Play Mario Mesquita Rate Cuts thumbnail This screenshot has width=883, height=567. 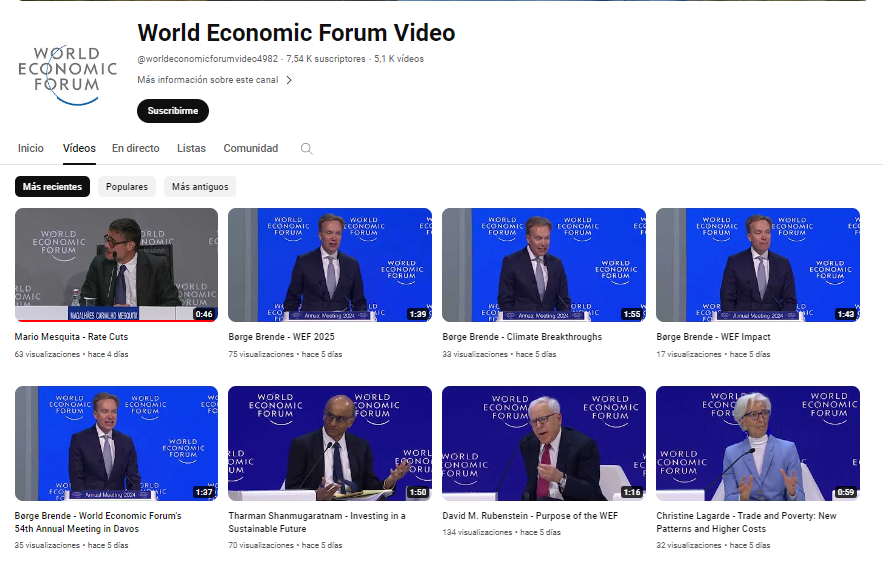coord(117,265)
